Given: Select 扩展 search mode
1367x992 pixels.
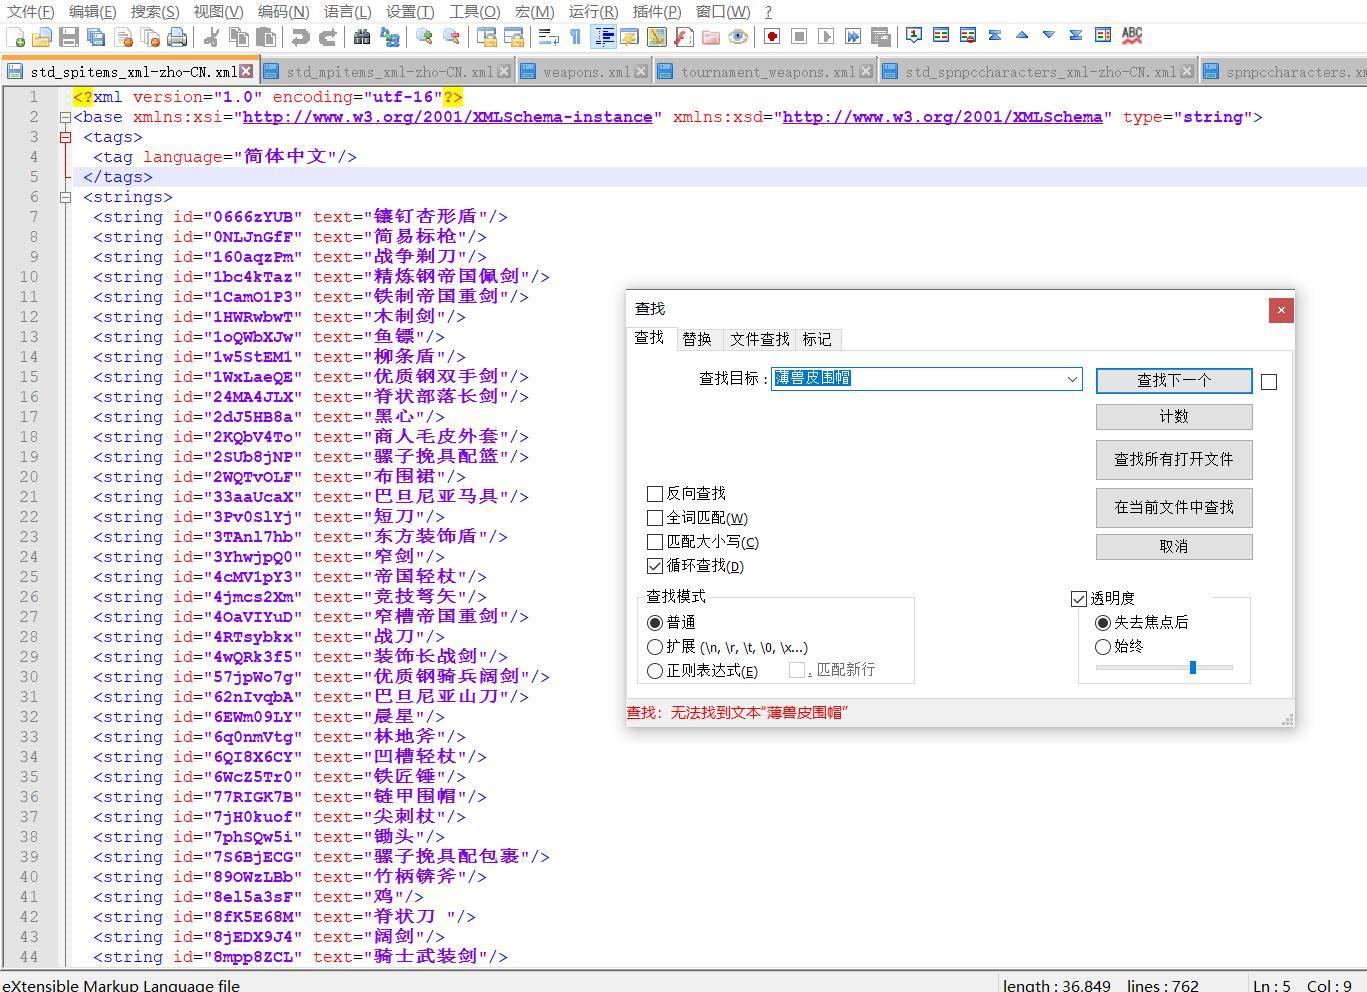Looking at the screenshot, I should (x=655, y=647).
